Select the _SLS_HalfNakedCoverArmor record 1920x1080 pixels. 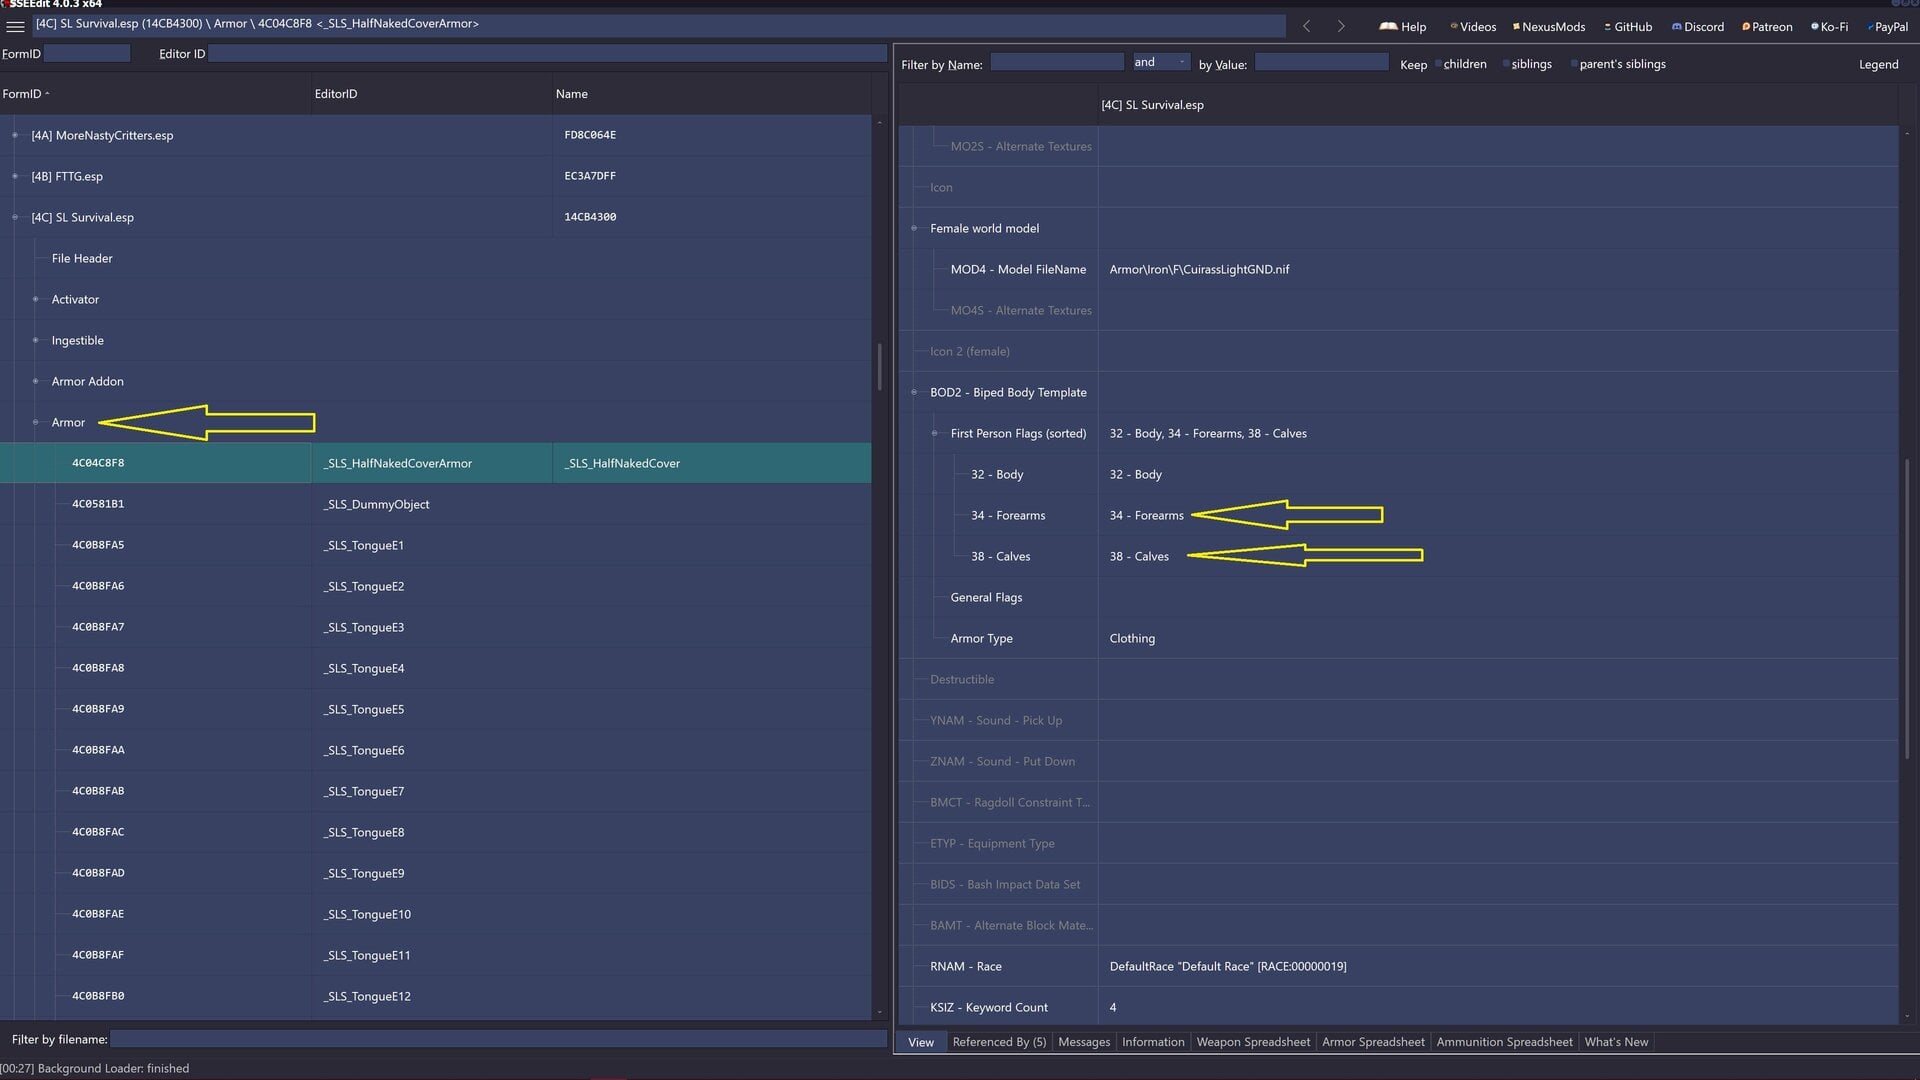[x=435, y=463]
